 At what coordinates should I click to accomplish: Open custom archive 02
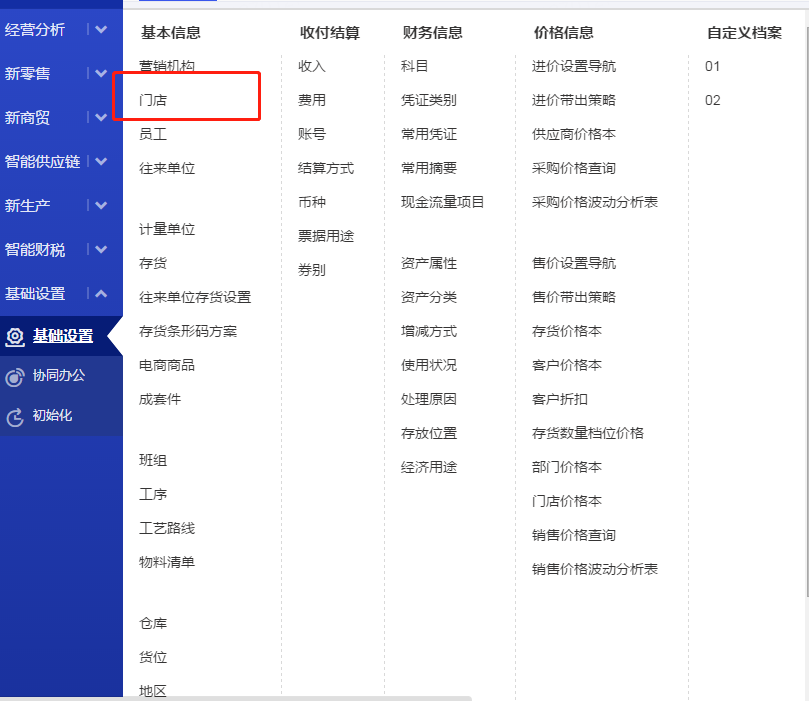coord(713,100)
